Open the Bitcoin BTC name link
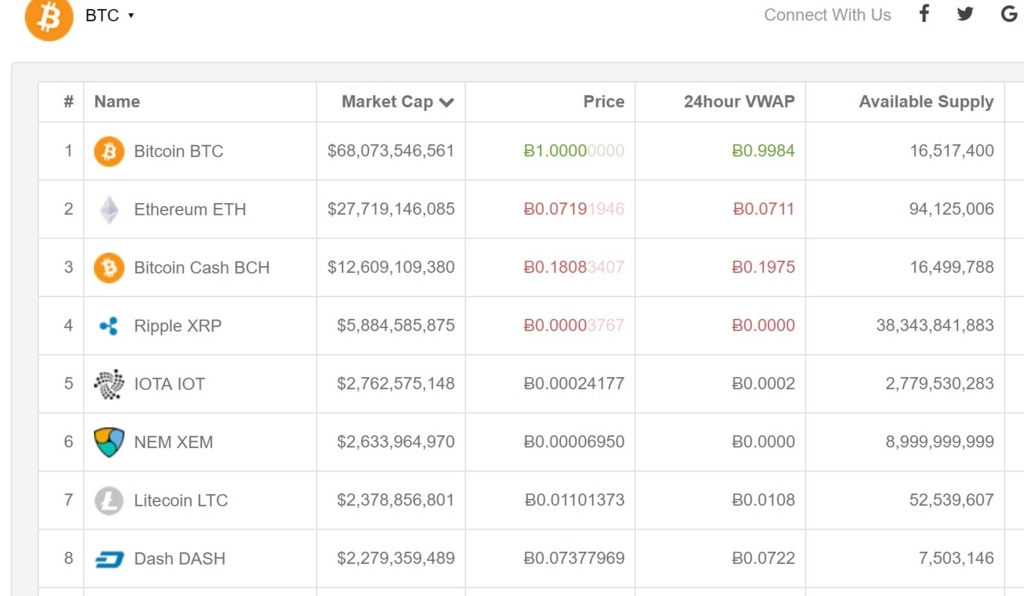Image resolution: width=1024 pixels, height=596 pixels. click(178, 151)
